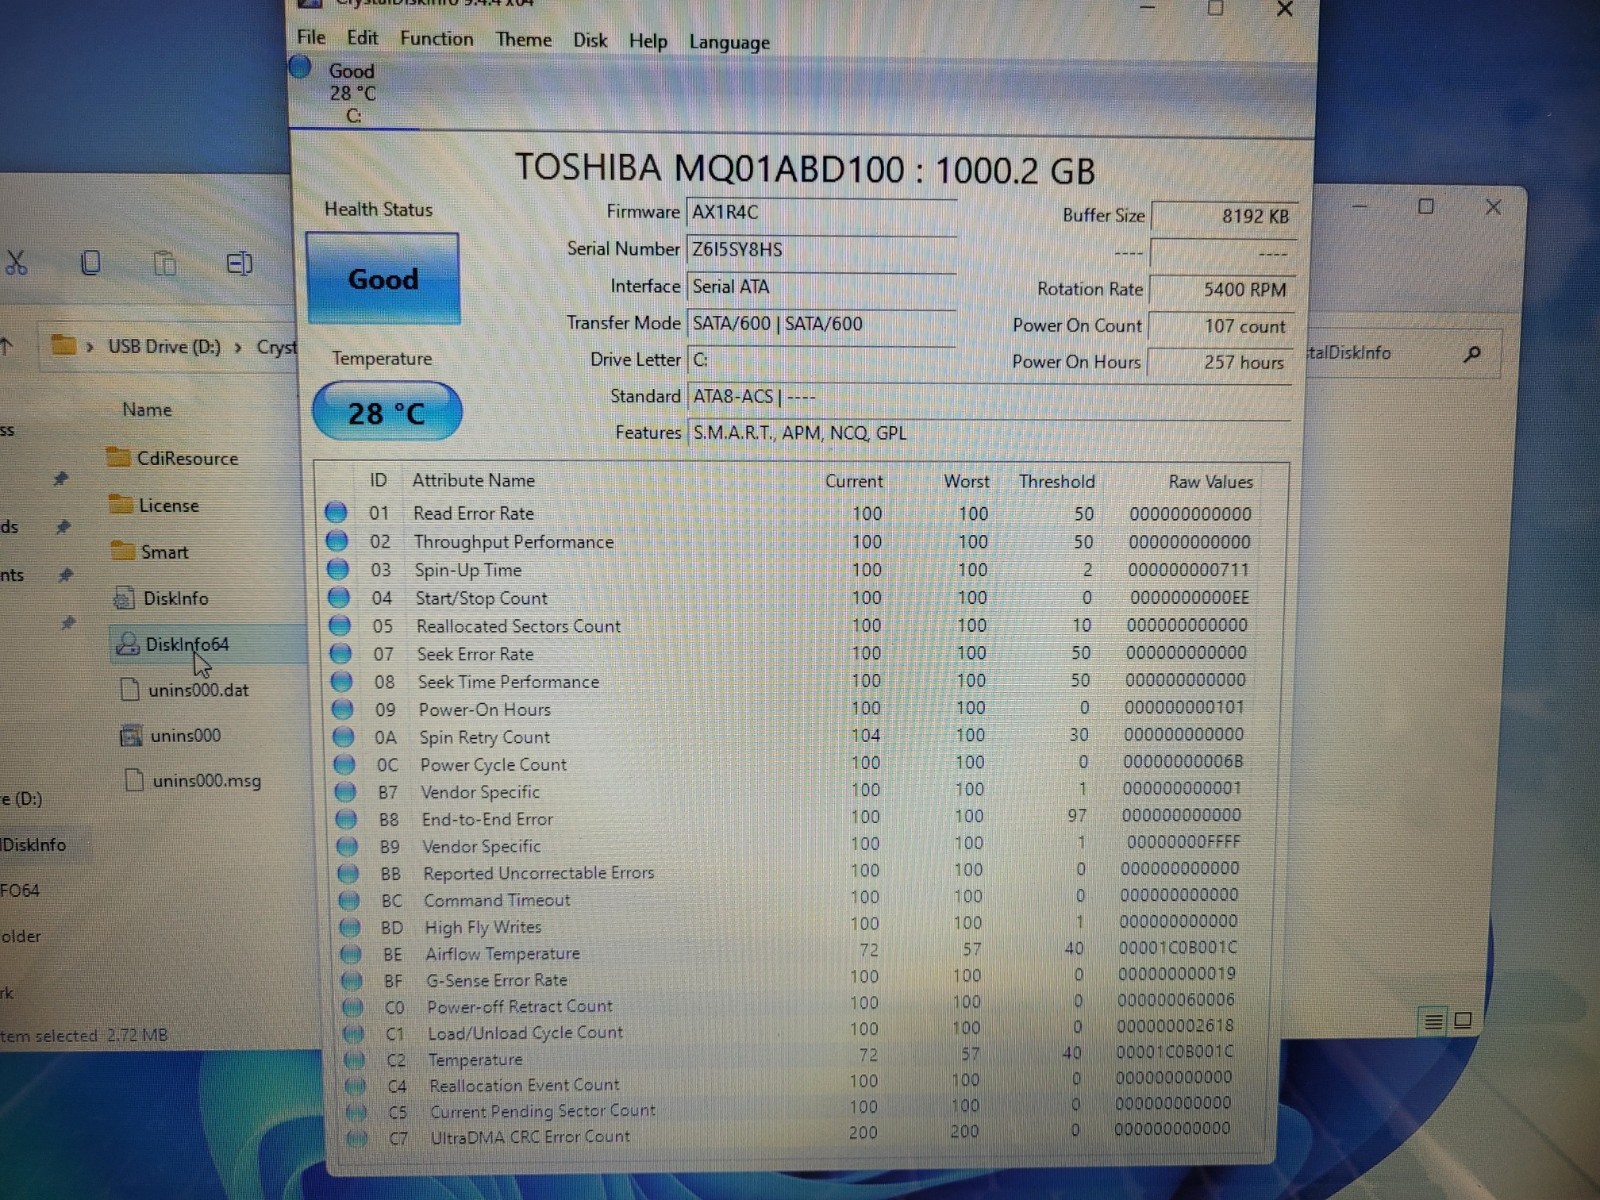Viewport: 1600px width, 1200px height.
Task: Click the Cut icon in Explorer toolbar
Action: click(16, 263)
